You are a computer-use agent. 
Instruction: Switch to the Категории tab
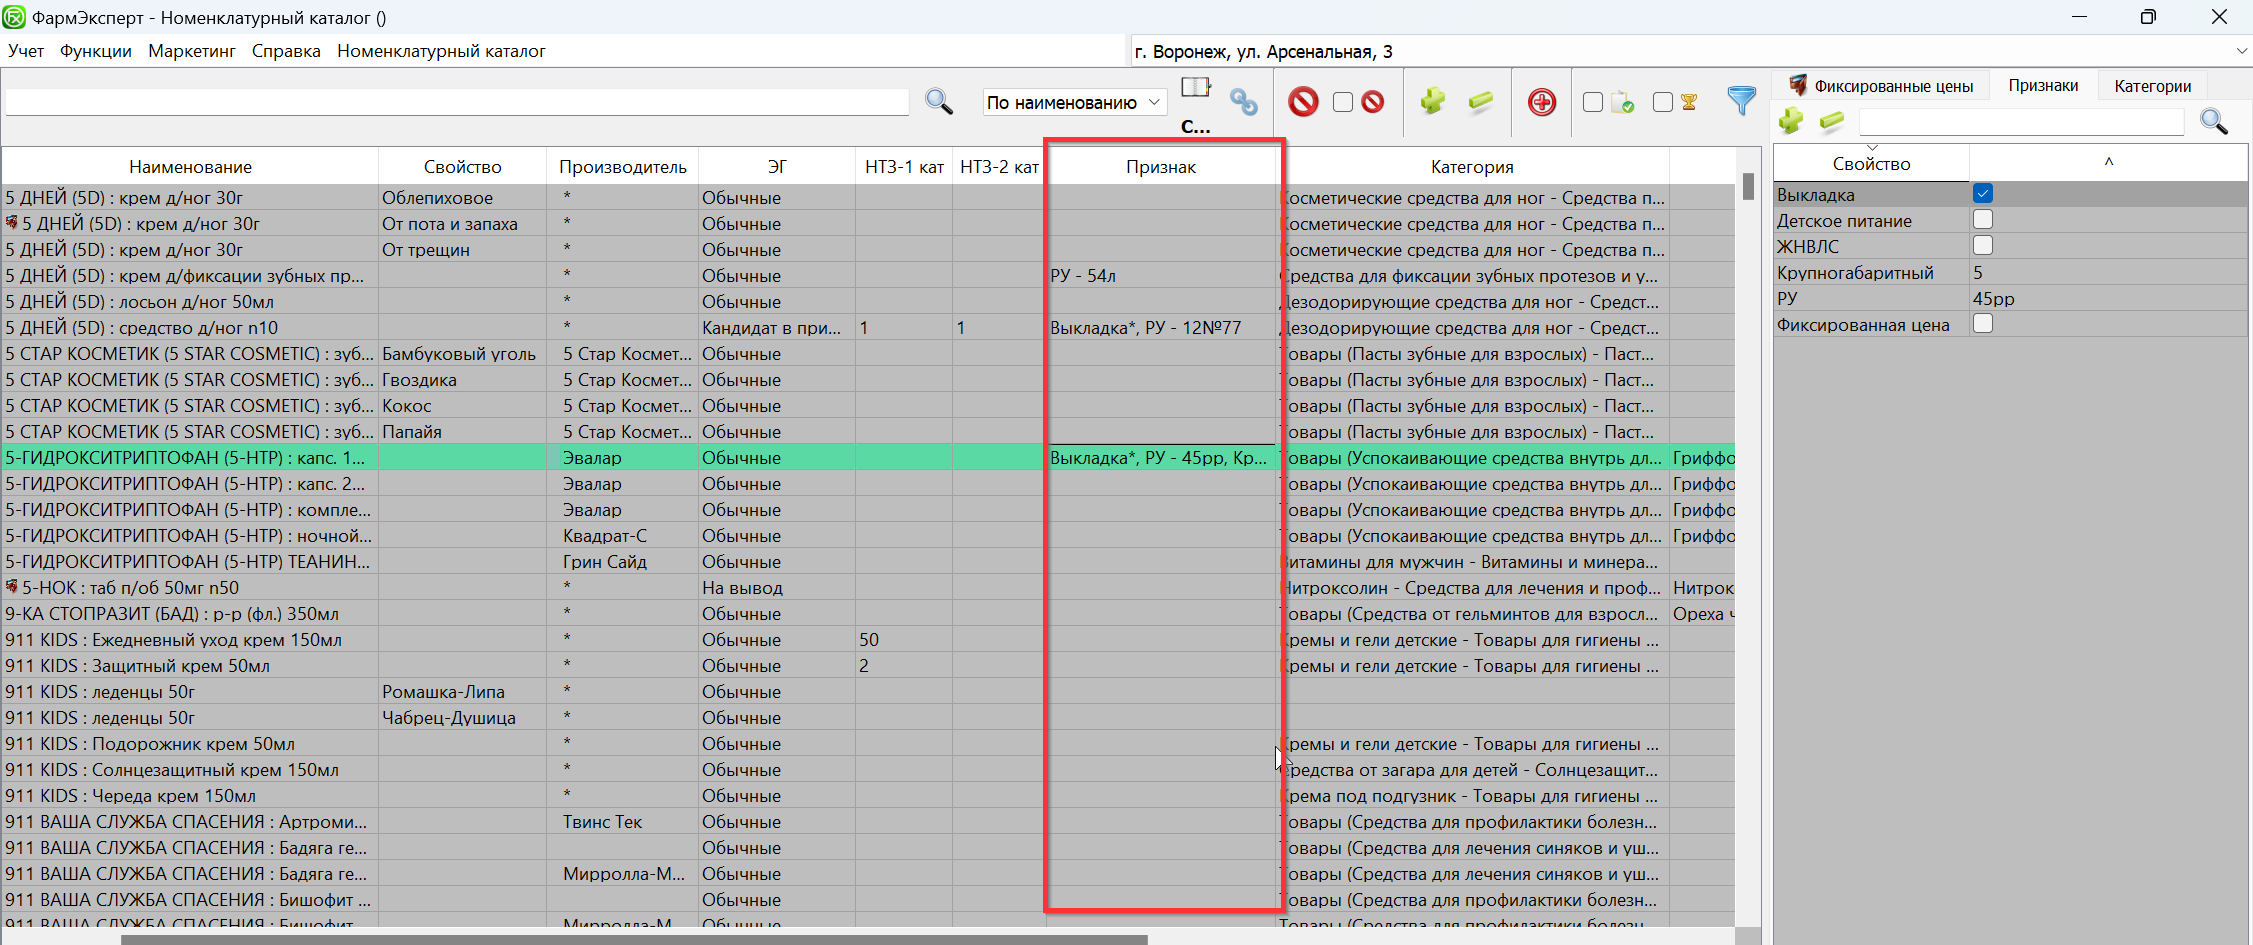[x=2152, y=86]
